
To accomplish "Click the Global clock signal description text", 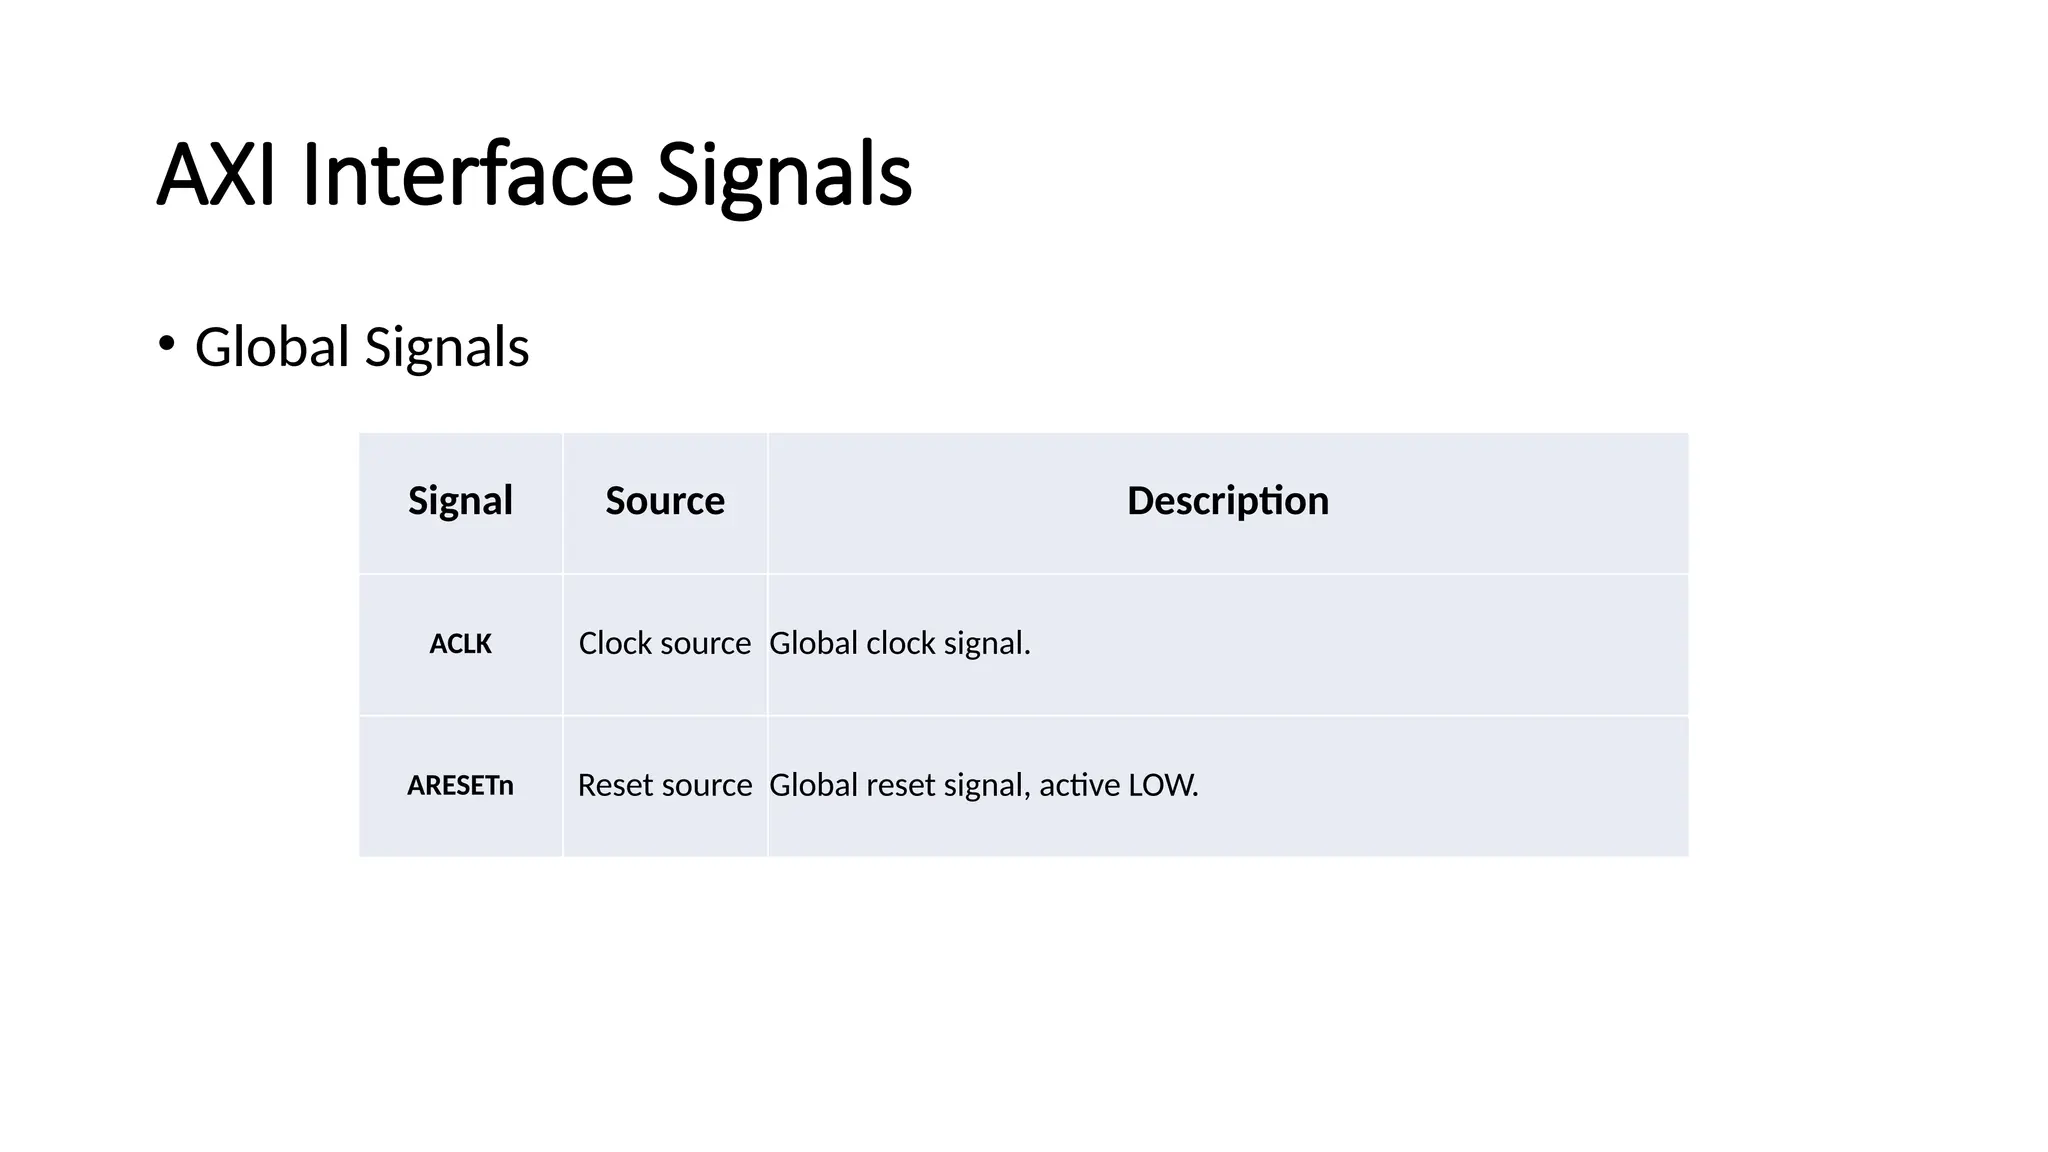I will coord(899,643).
